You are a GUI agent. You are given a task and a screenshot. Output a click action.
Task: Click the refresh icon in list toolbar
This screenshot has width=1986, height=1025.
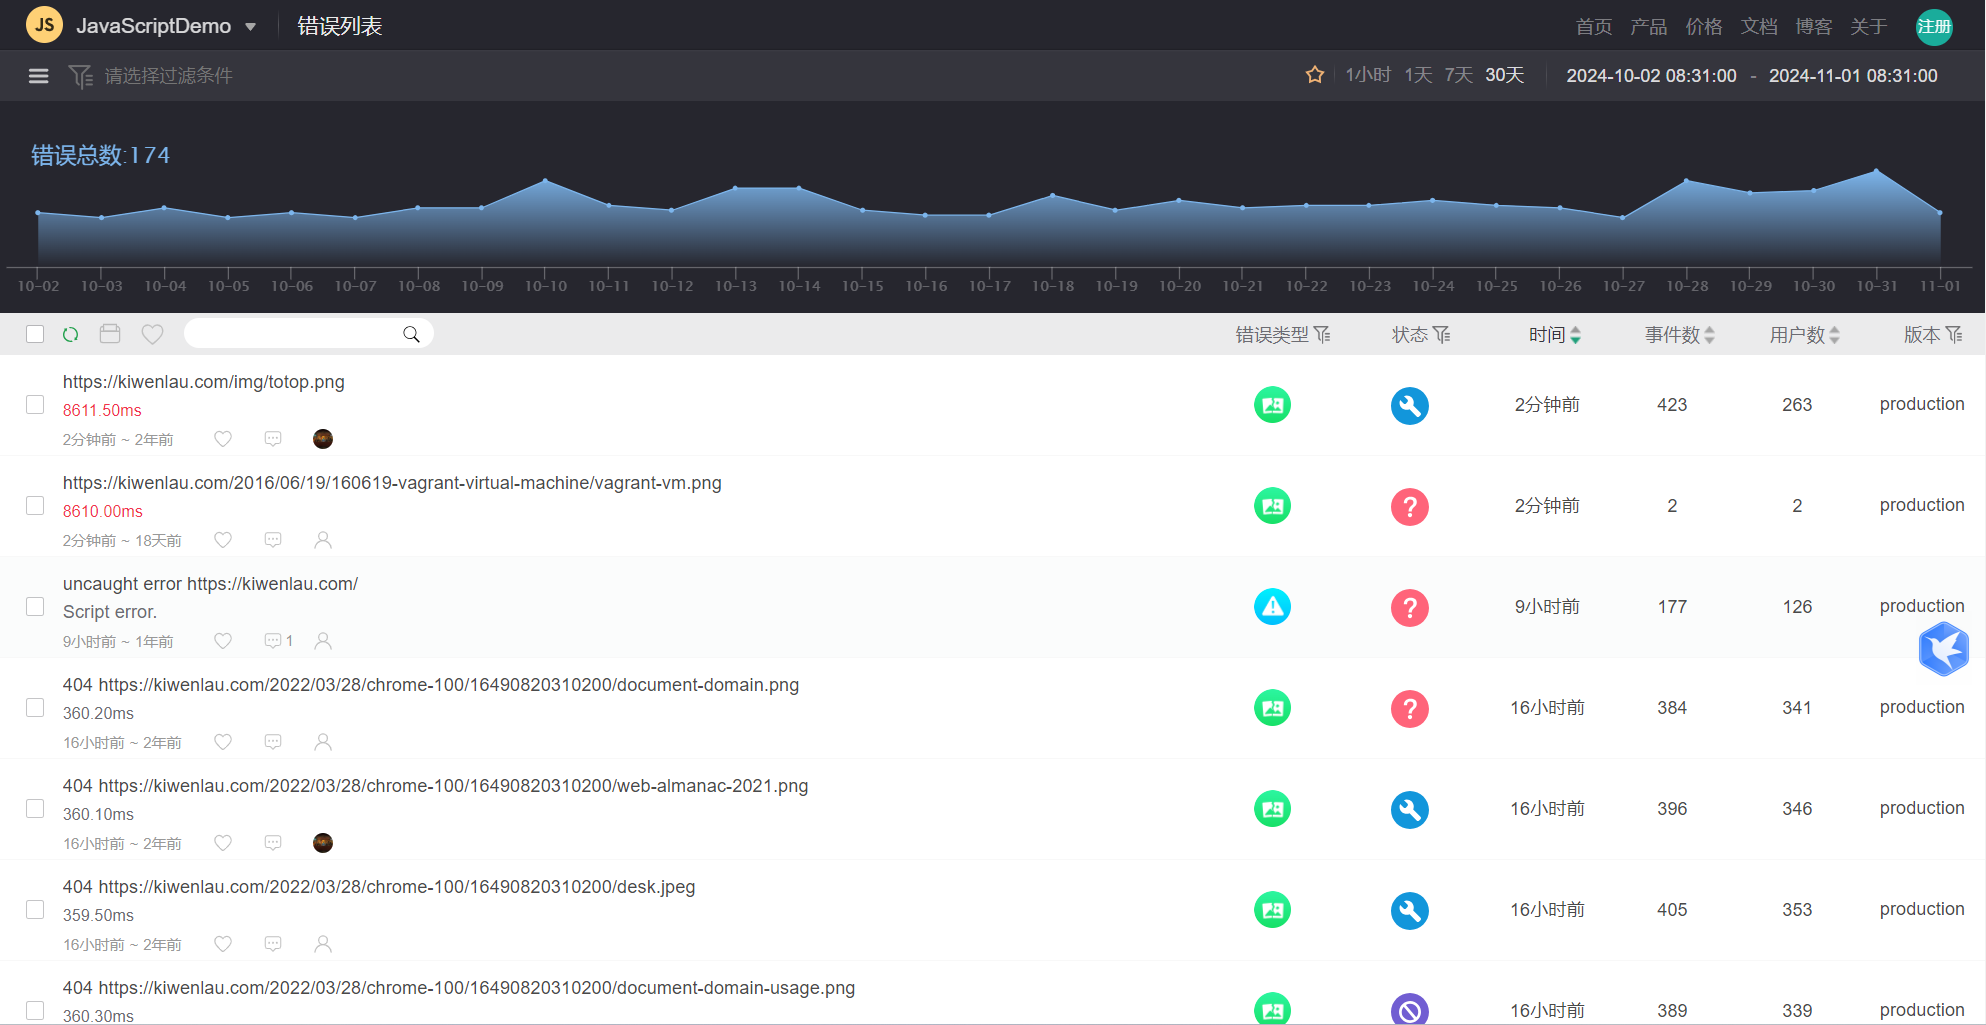71,334
